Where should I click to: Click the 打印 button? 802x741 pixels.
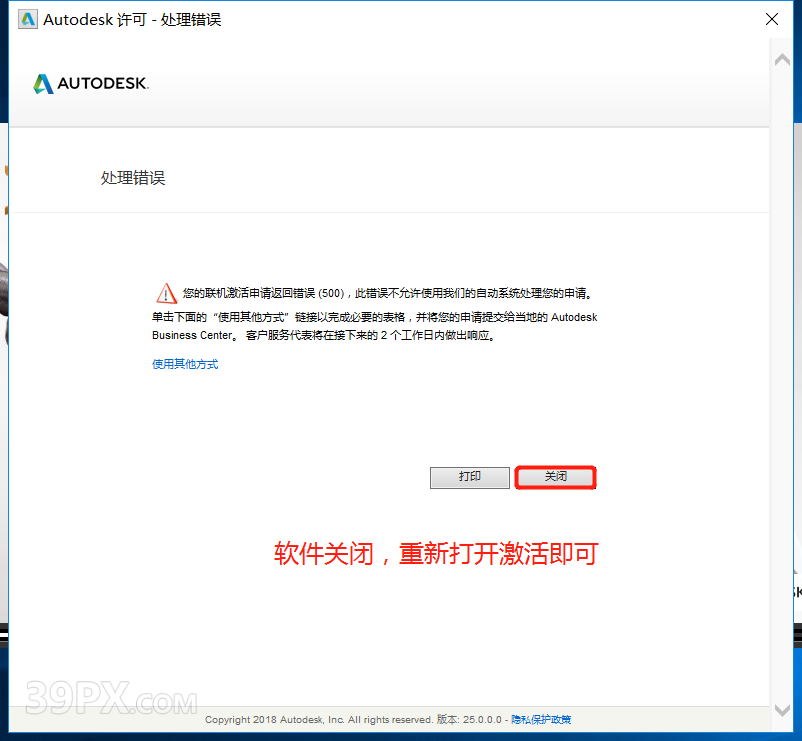click(470, 477)
